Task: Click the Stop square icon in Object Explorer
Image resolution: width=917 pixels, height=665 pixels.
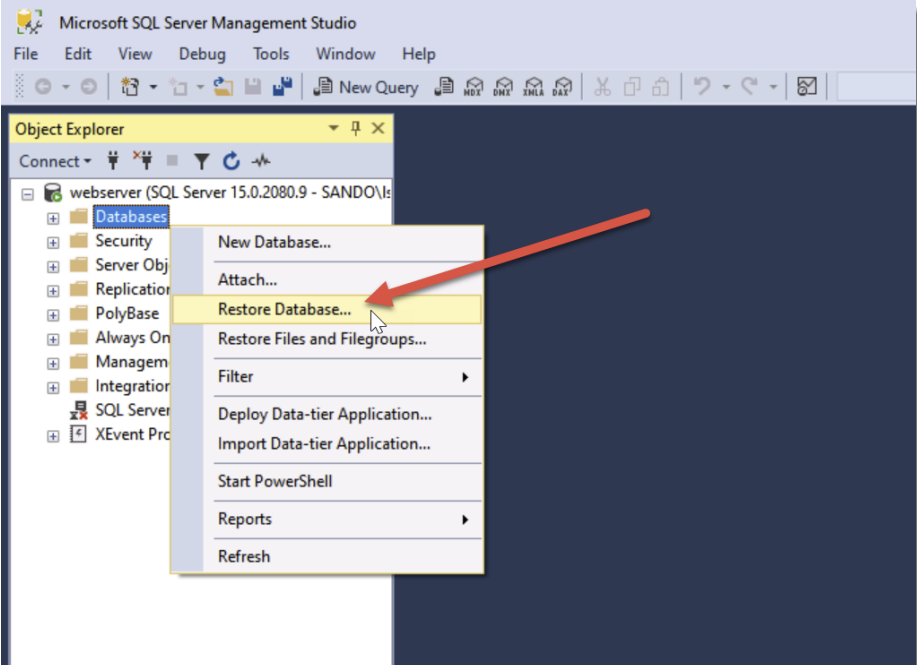Action: pos(172,160)
